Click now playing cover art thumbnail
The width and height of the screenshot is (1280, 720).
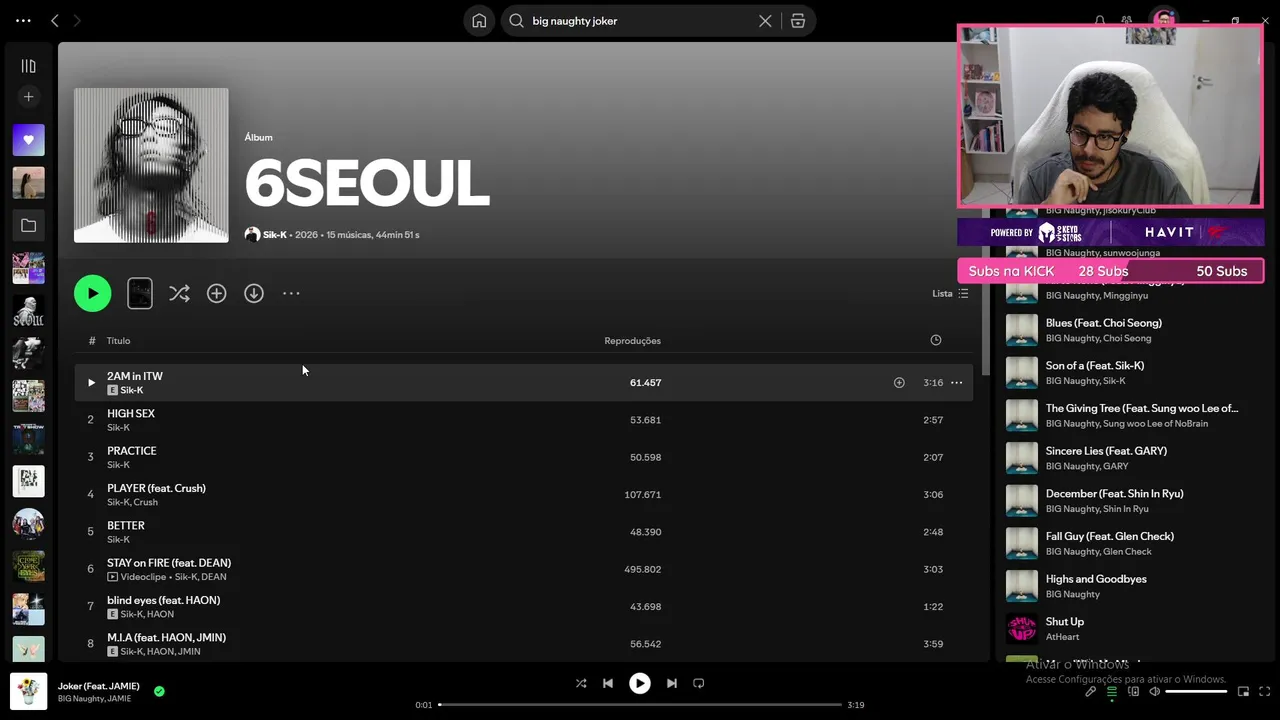tap(28, 691)
